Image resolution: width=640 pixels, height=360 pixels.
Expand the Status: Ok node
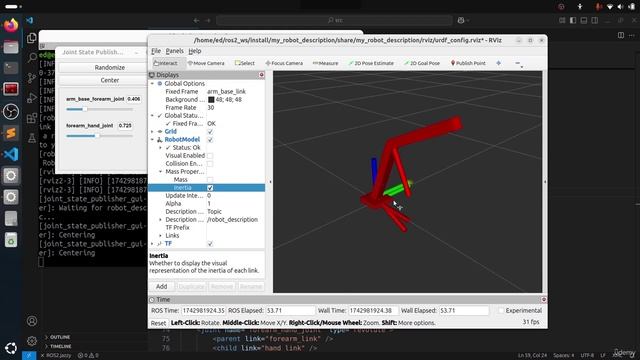tap(160, 148)
